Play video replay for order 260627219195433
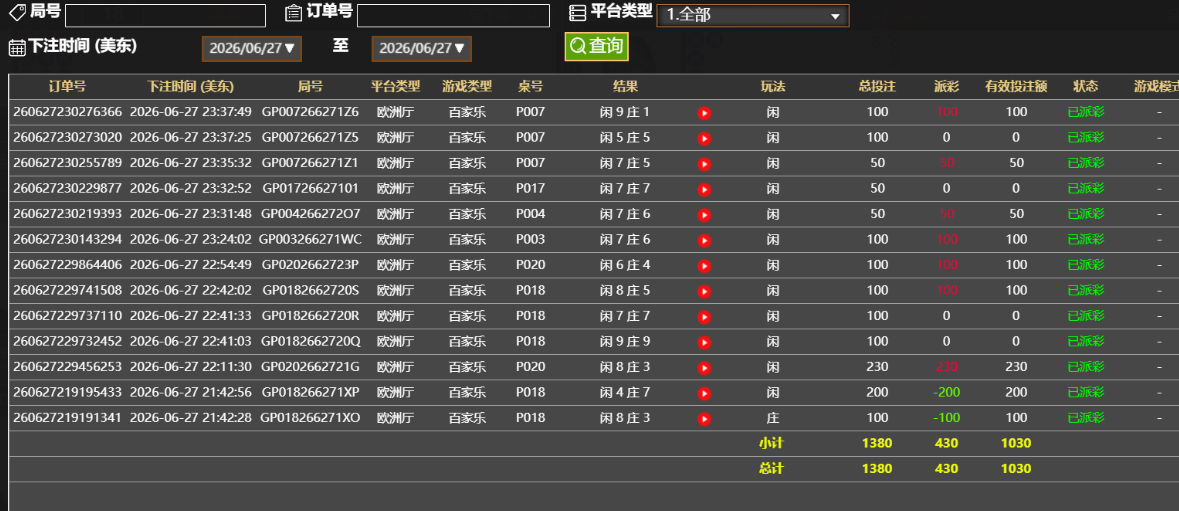 pos(704,394)
